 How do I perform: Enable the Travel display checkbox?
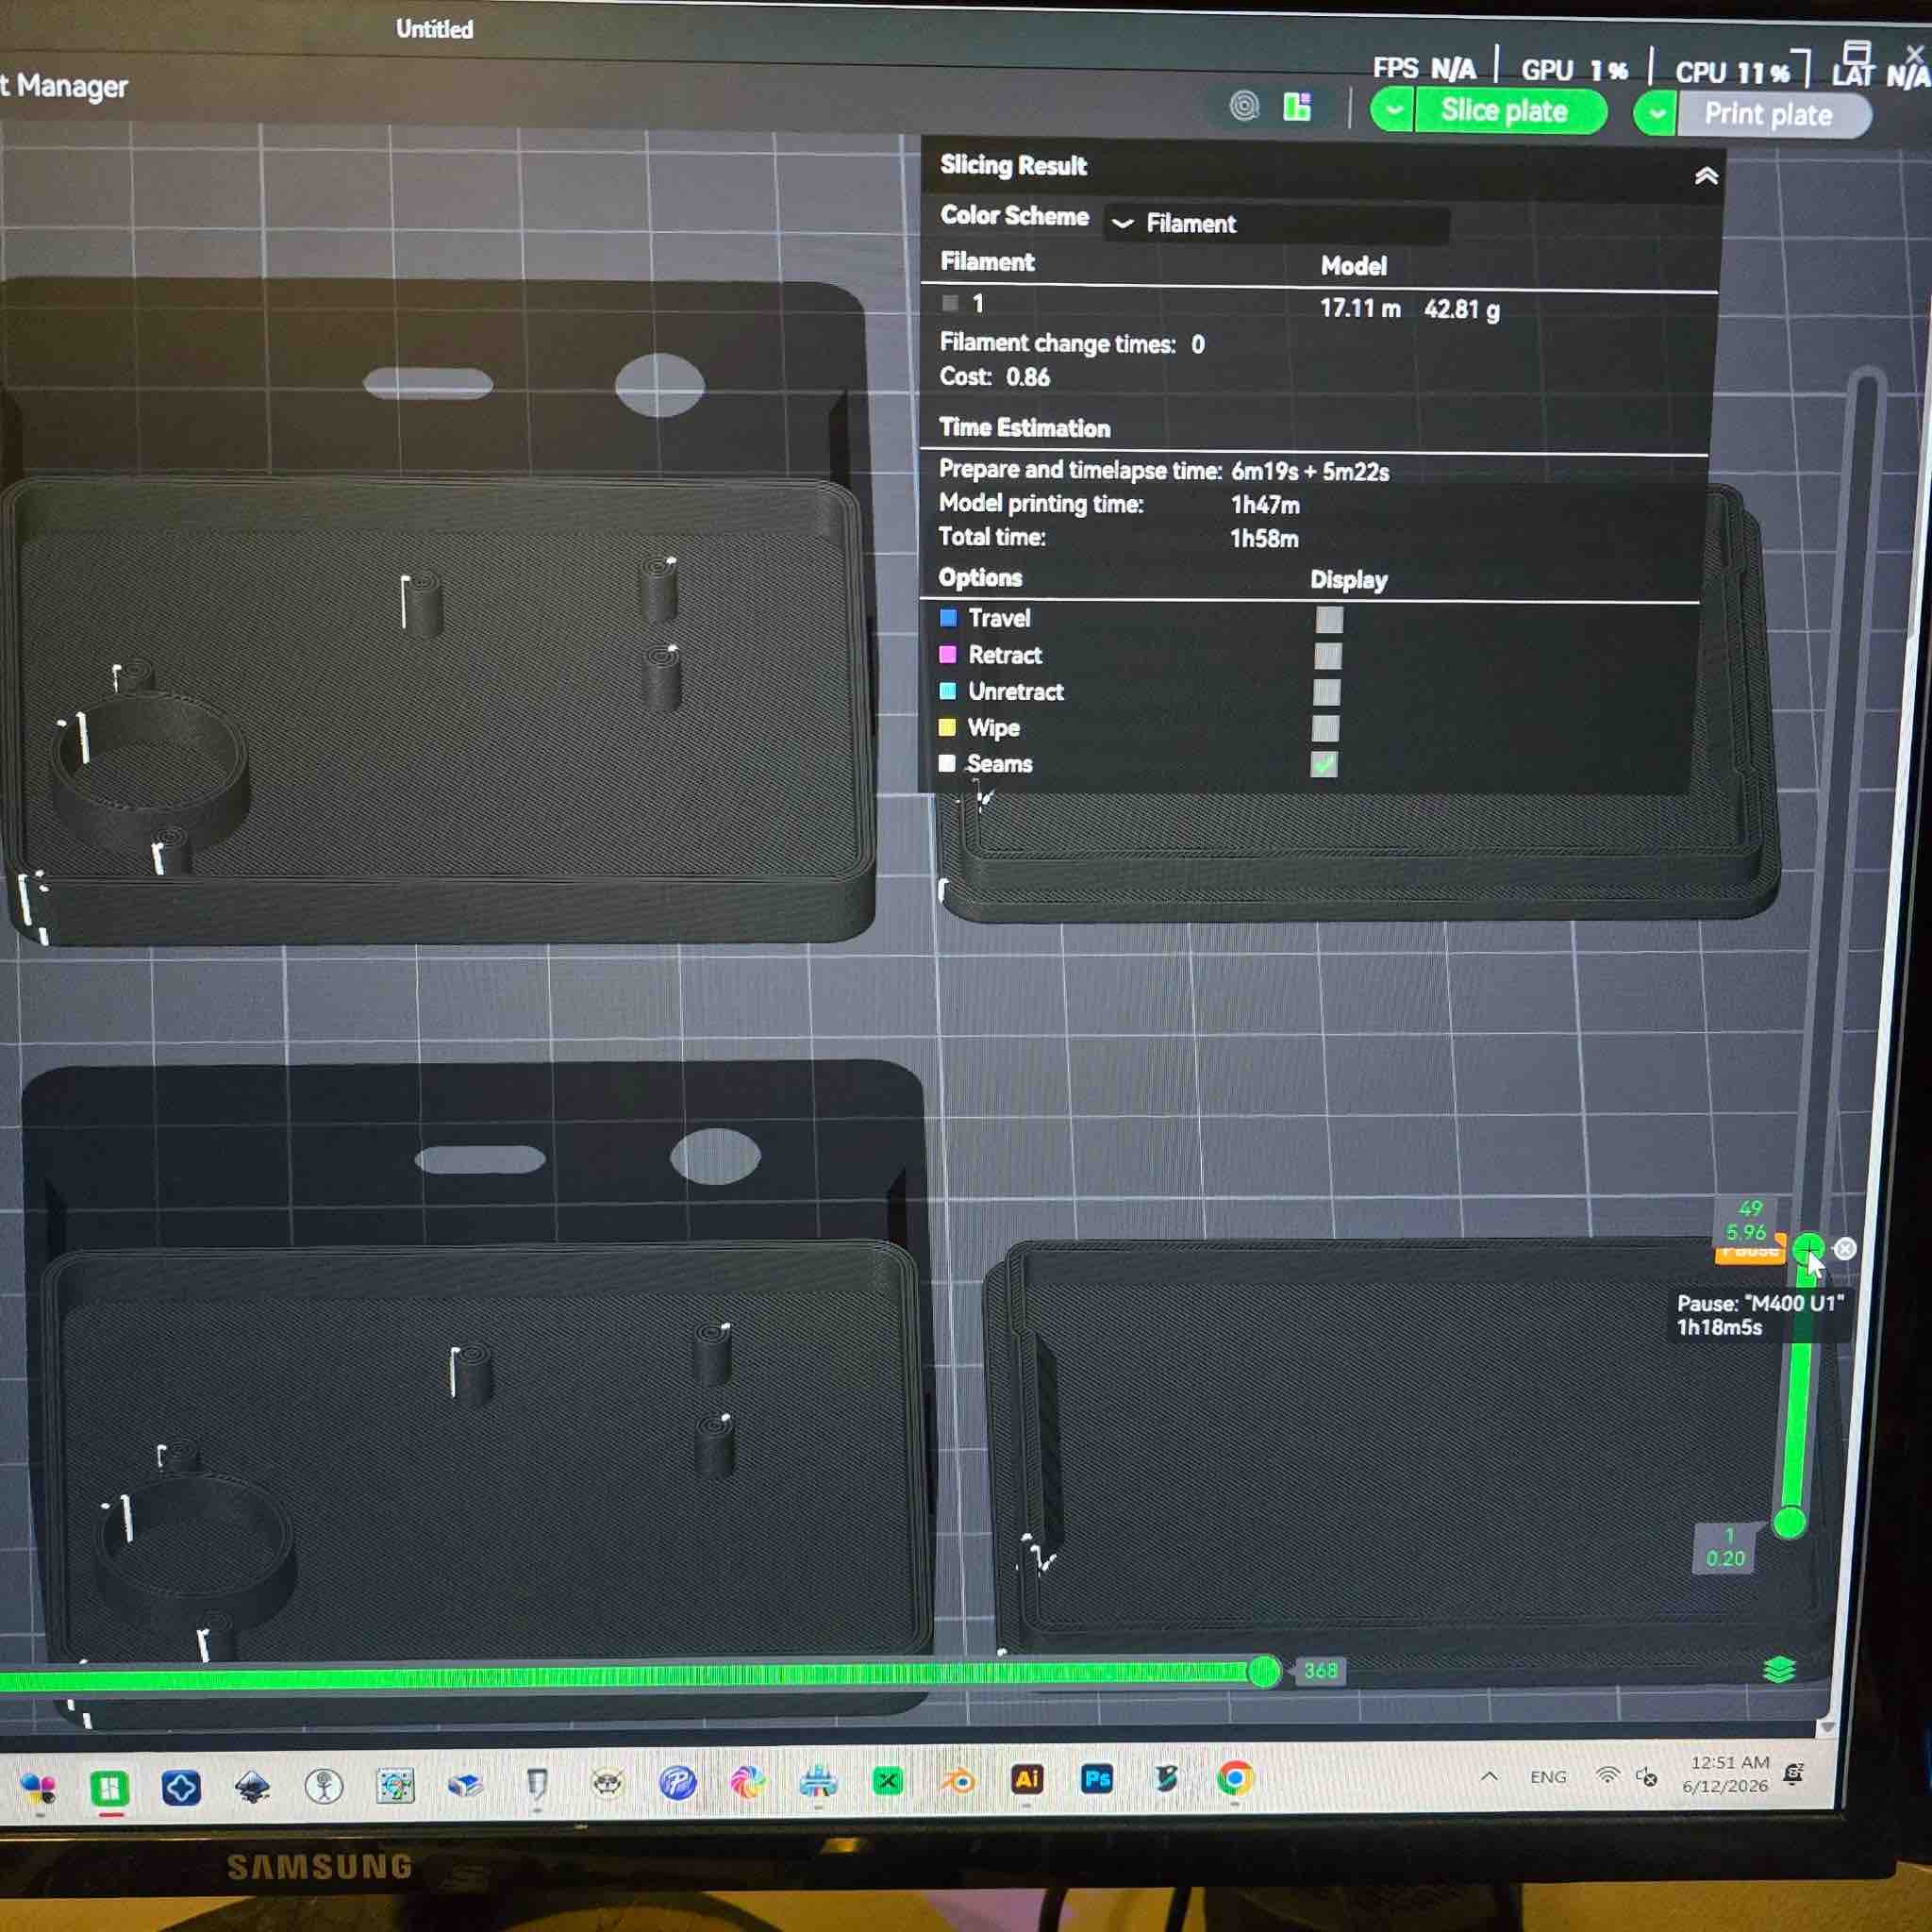tap(1329, 619)
